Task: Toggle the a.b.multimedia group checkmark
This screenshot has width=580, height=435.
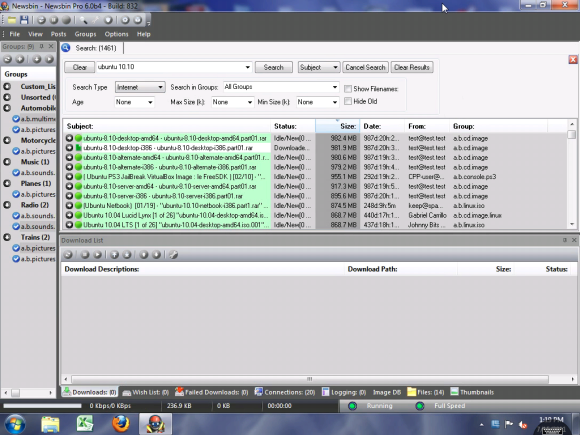Action: click(x=16, y=119)
